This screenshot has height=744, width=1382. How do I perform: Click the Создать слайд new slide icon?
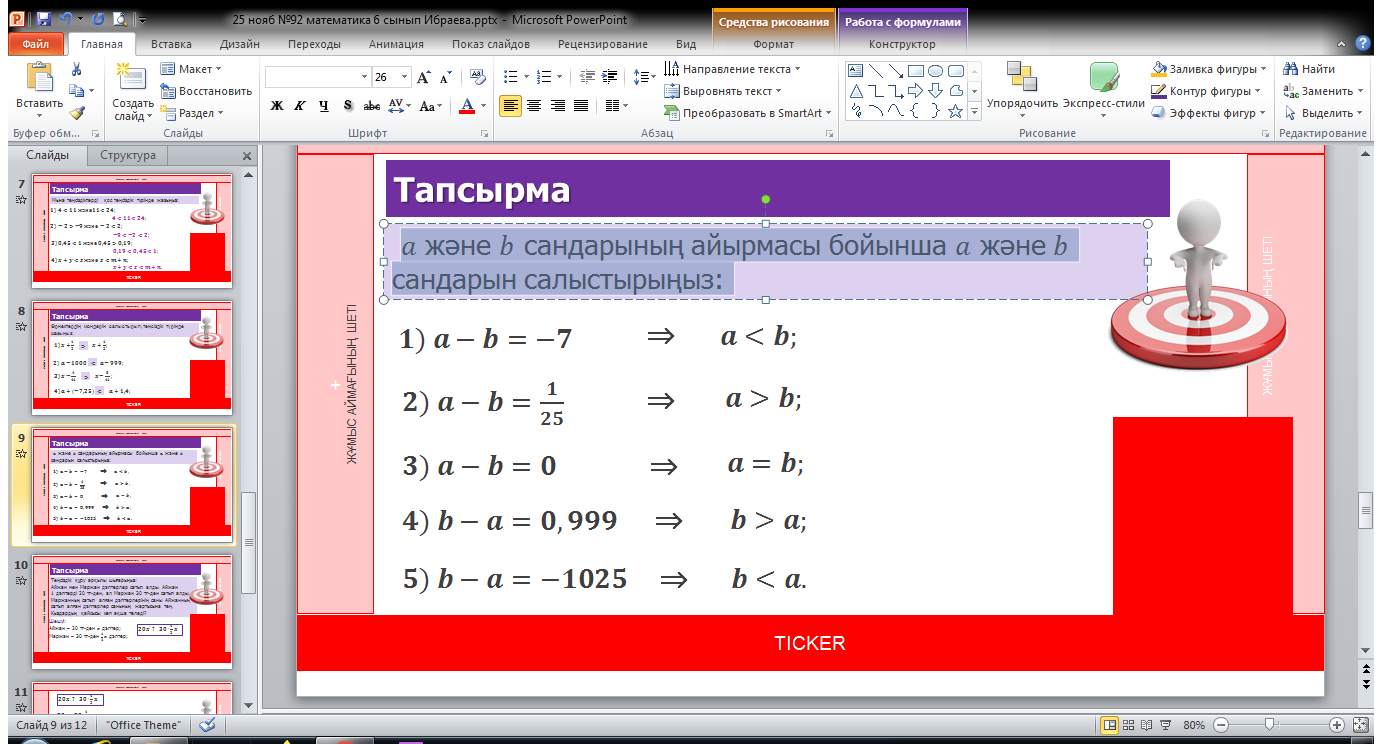(x=131, y=77)
